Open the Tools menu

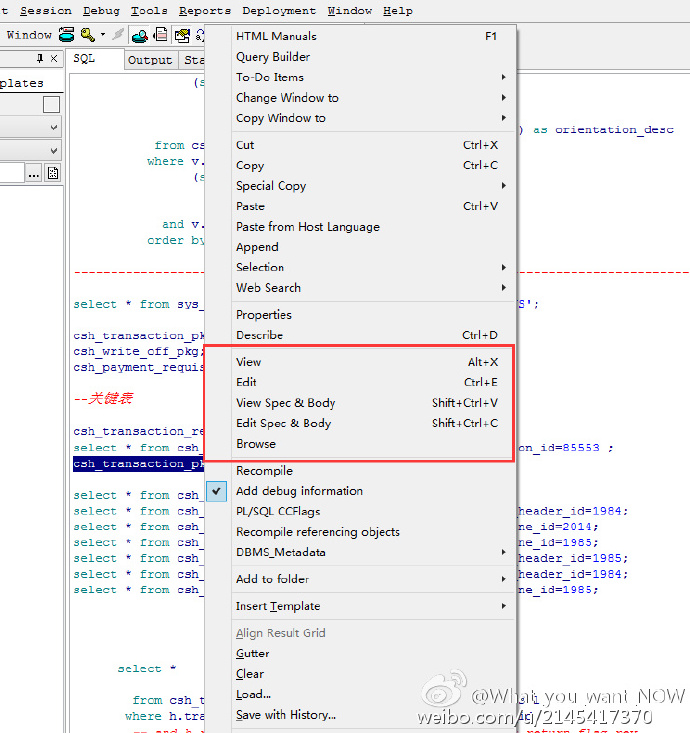tap(149, 11)
